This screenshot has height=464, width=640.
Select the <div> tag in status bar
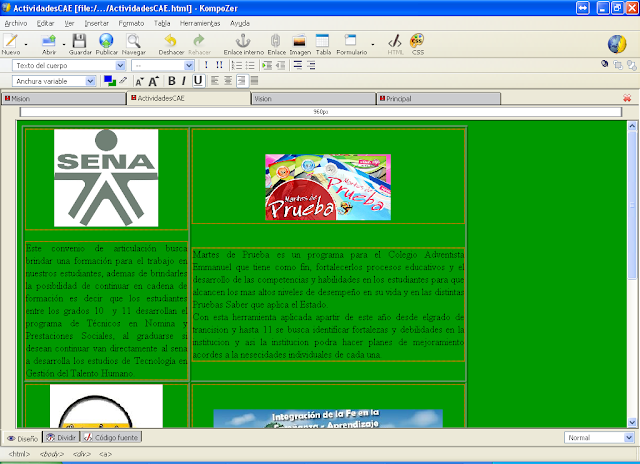coord(82,454)
